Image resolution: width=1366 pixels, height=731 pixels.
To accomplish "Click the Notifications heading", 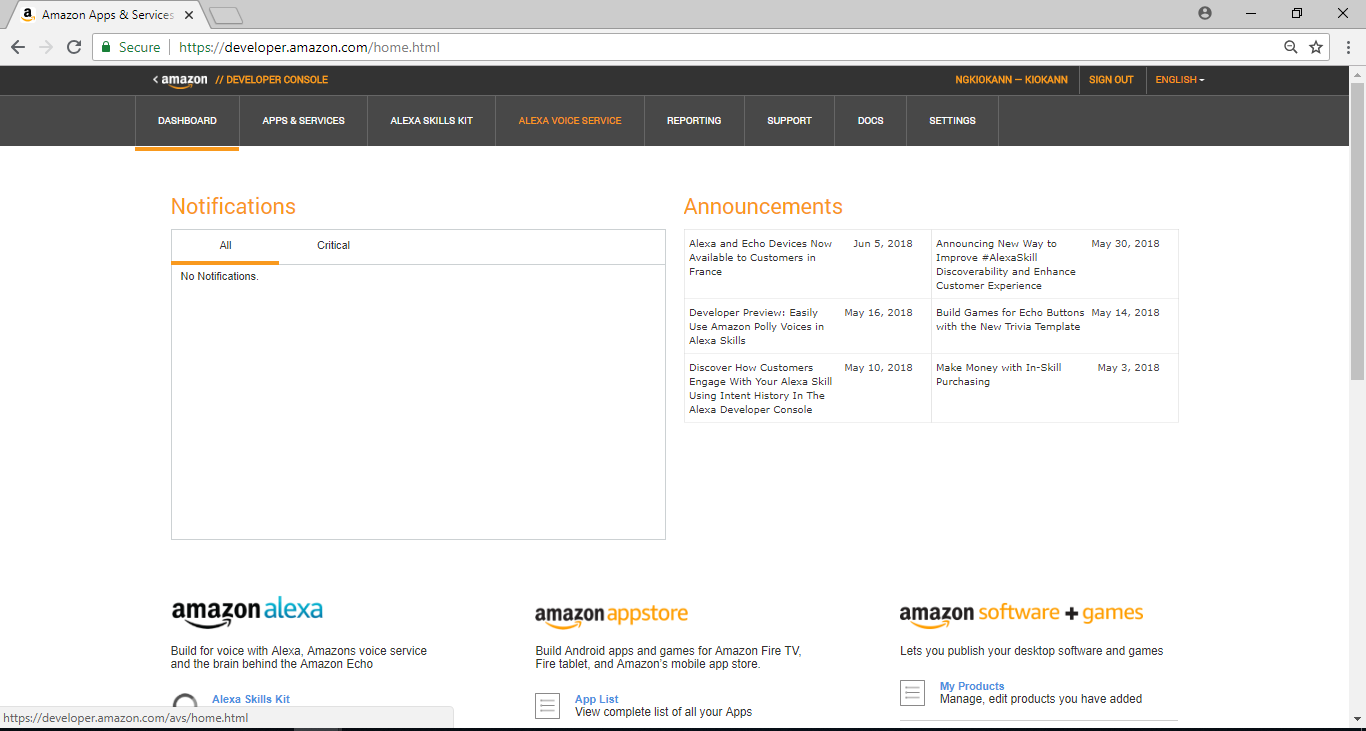I will 233,207.
